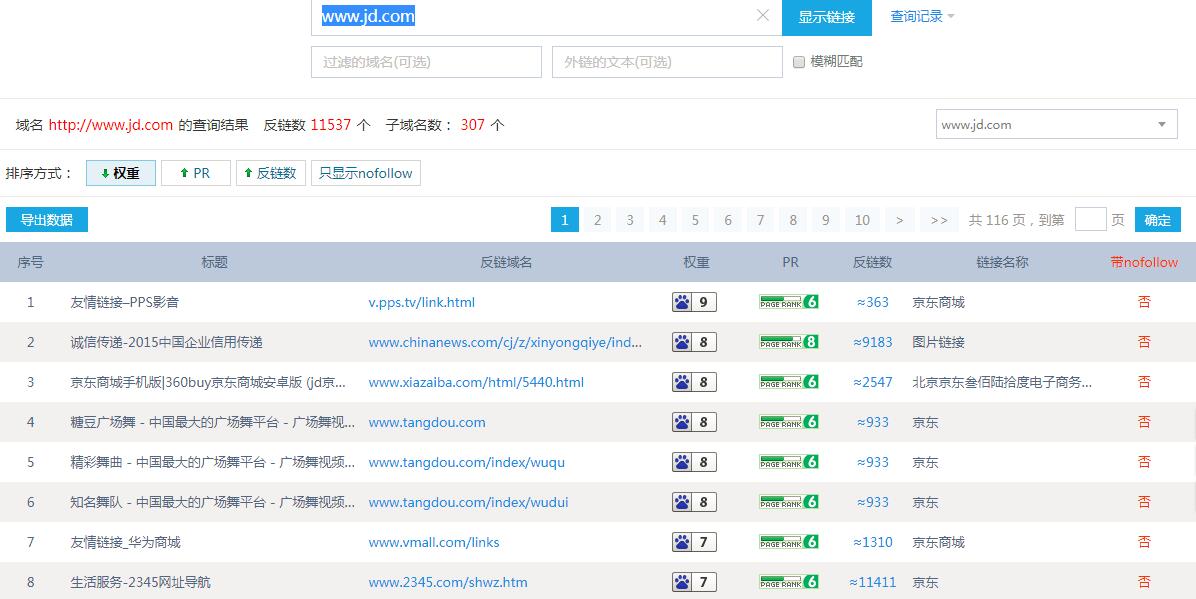Click PageRank badge in tangdou wuqu row
The image size is (1196, 599).
click(789, 462)
